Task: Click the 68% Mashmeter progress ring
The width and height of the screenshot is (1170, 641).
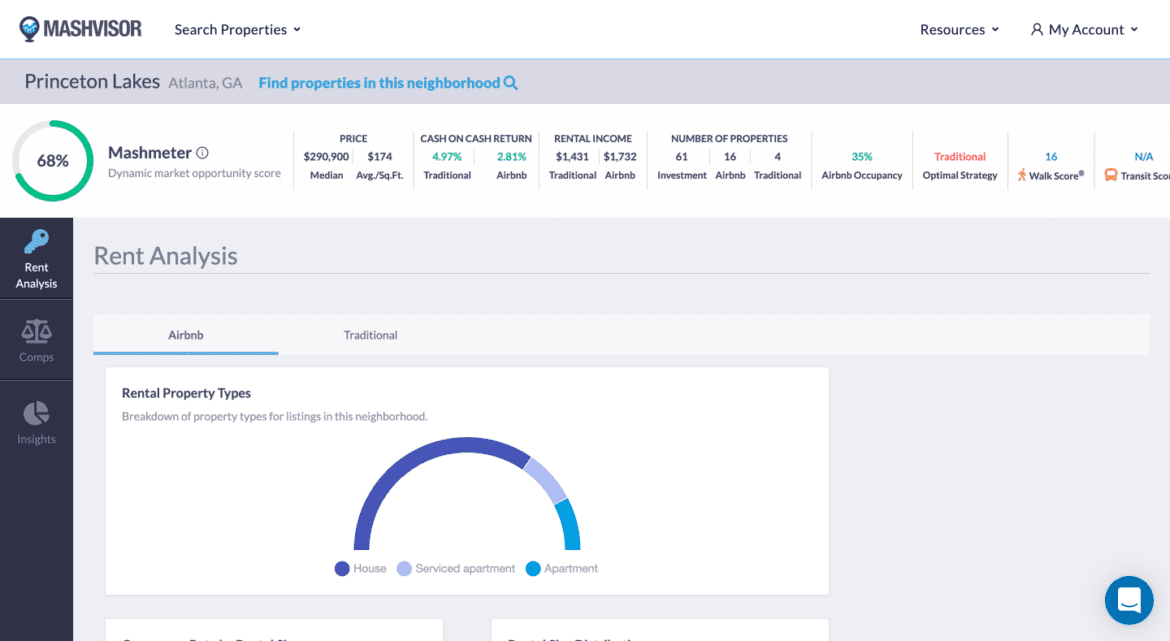Action: (53, 161)
